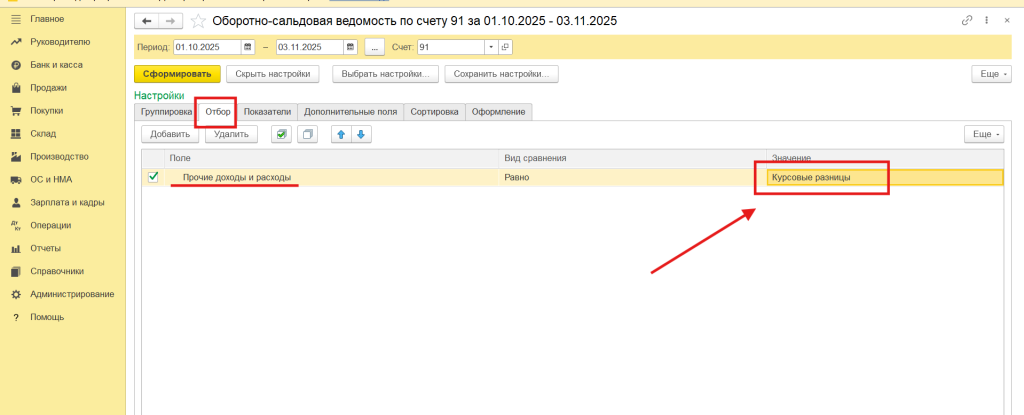This screenshot has height=415, width=1024.
Task: Uncheck all filters with empty box icon
Action: (308, 134)
